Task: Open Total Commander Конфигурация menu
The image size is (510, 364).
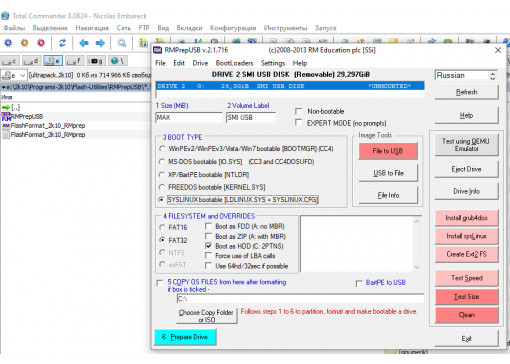Action: click(233, 28)
